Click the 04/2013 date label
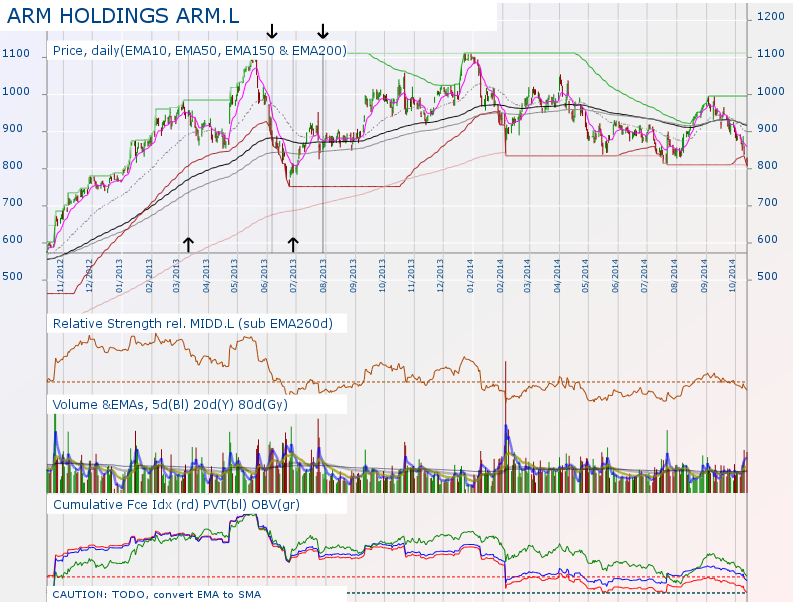 (206, 276)
